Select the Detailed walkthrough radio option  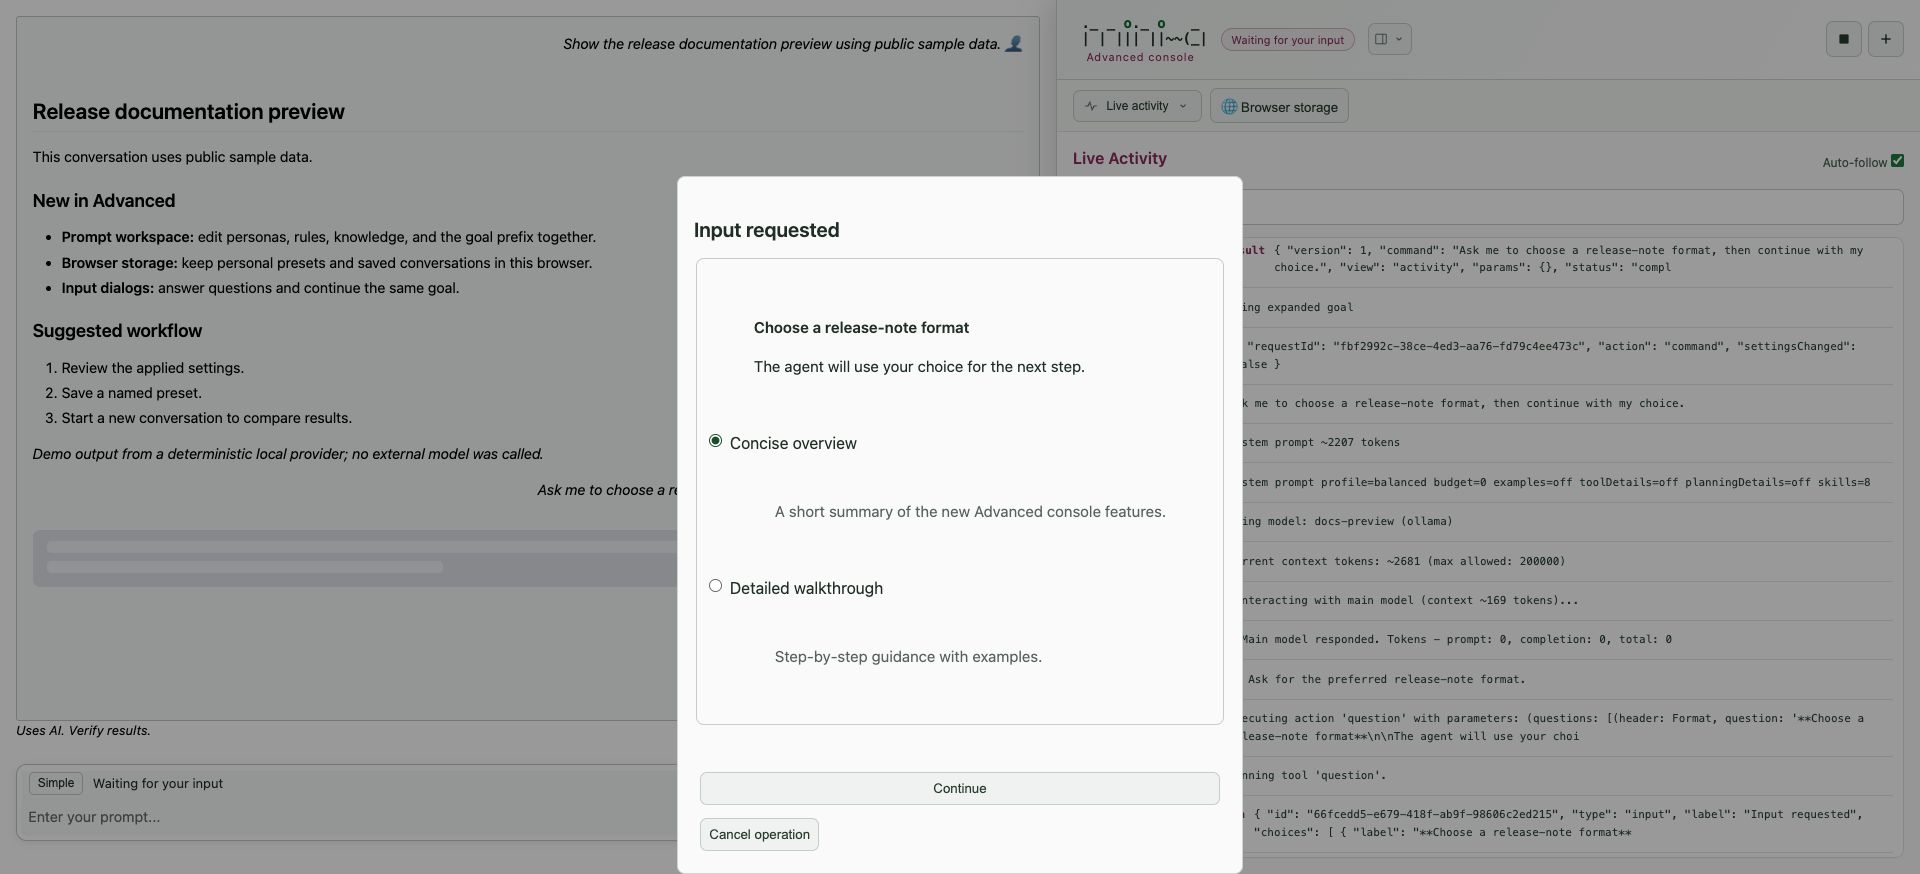715,586
